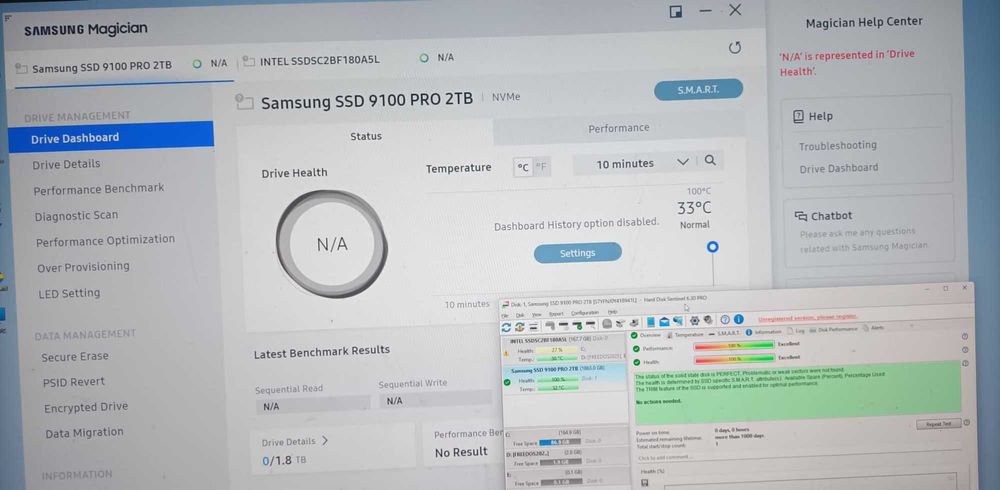Click help icon next to Repeat Test
This screenshot has height=490, width=1000.
click(x=967, y=422)
